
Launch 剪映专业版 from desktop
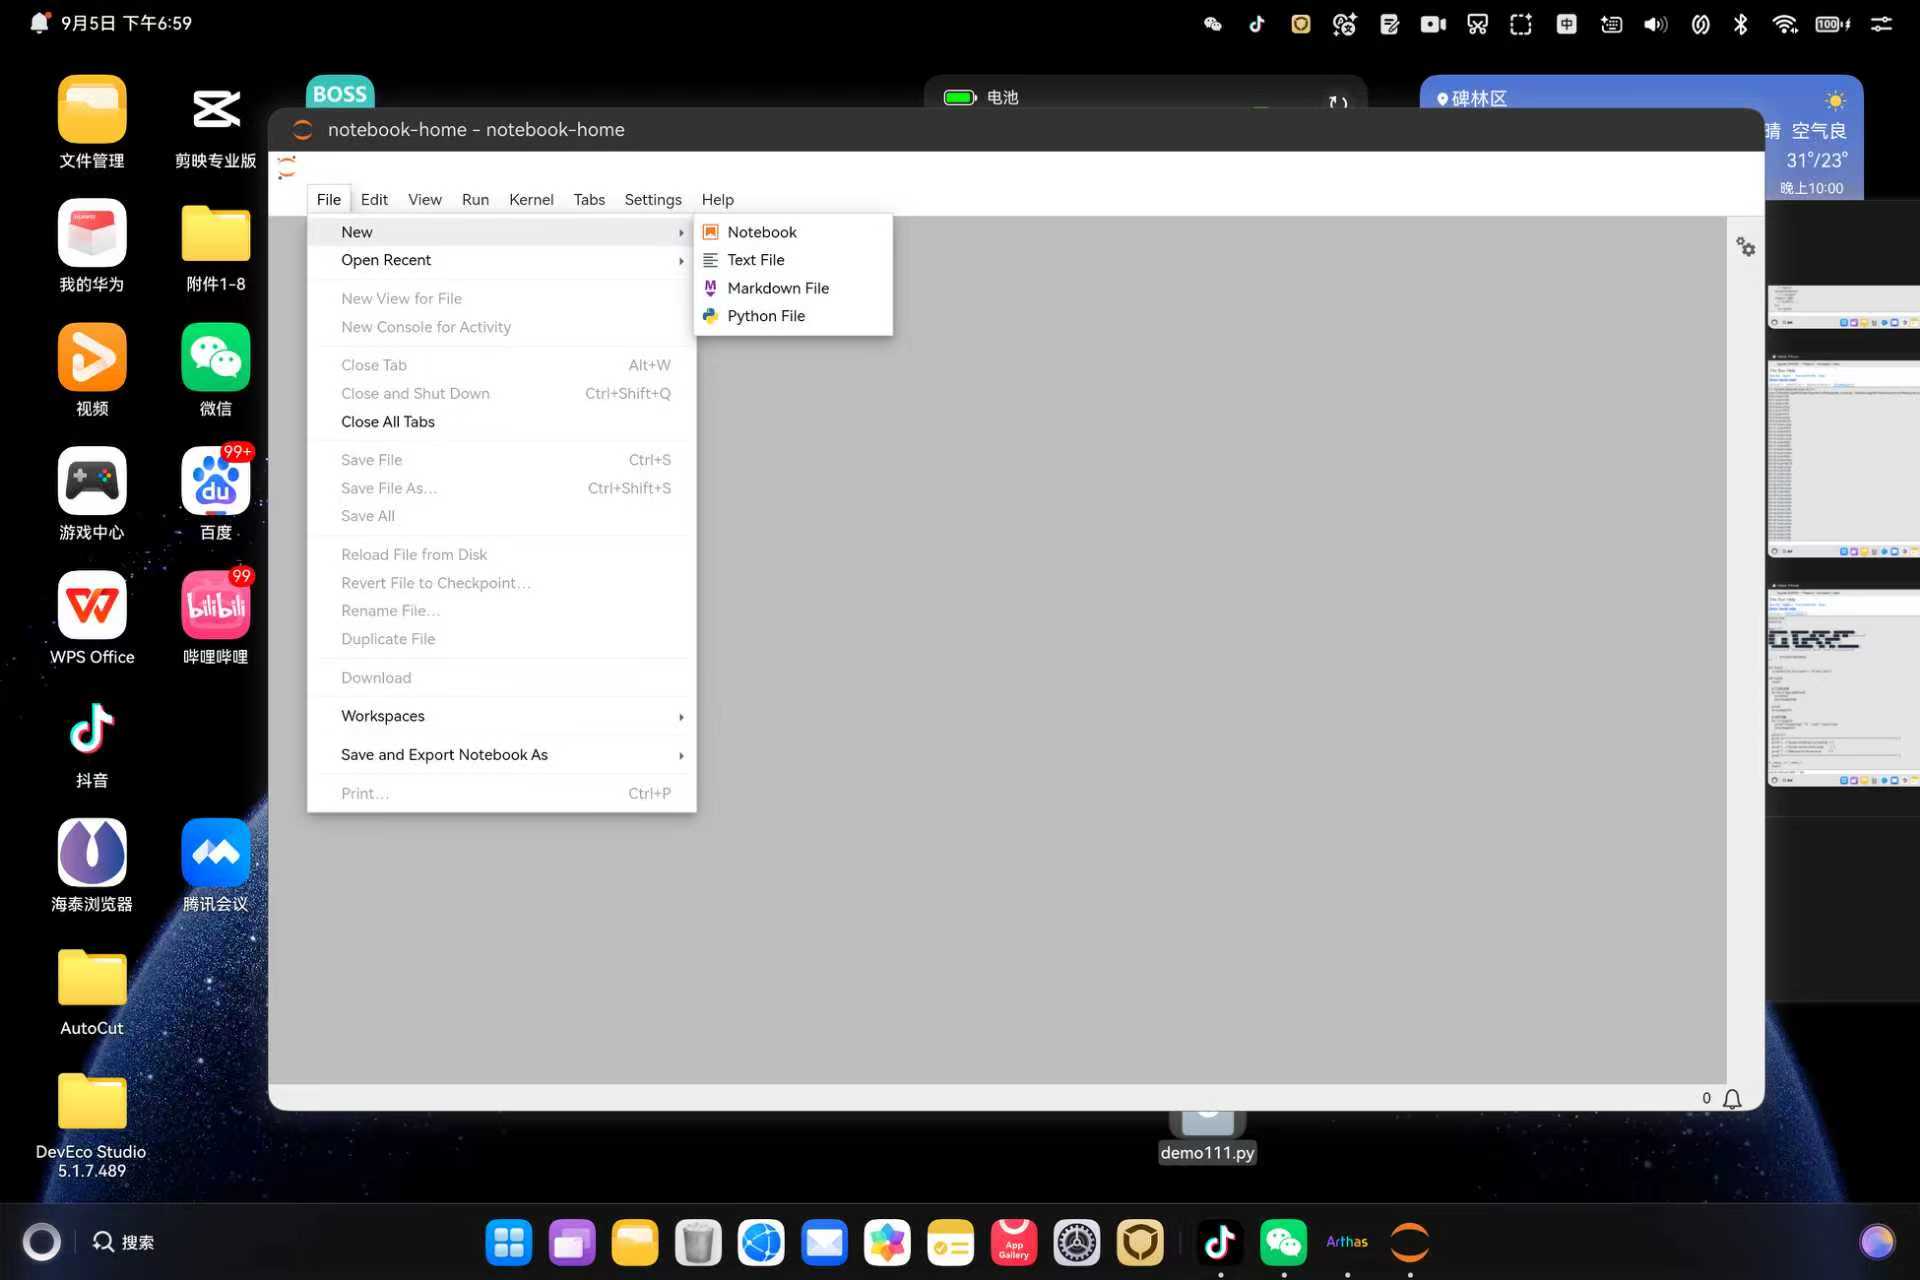[x=216, y=122]
